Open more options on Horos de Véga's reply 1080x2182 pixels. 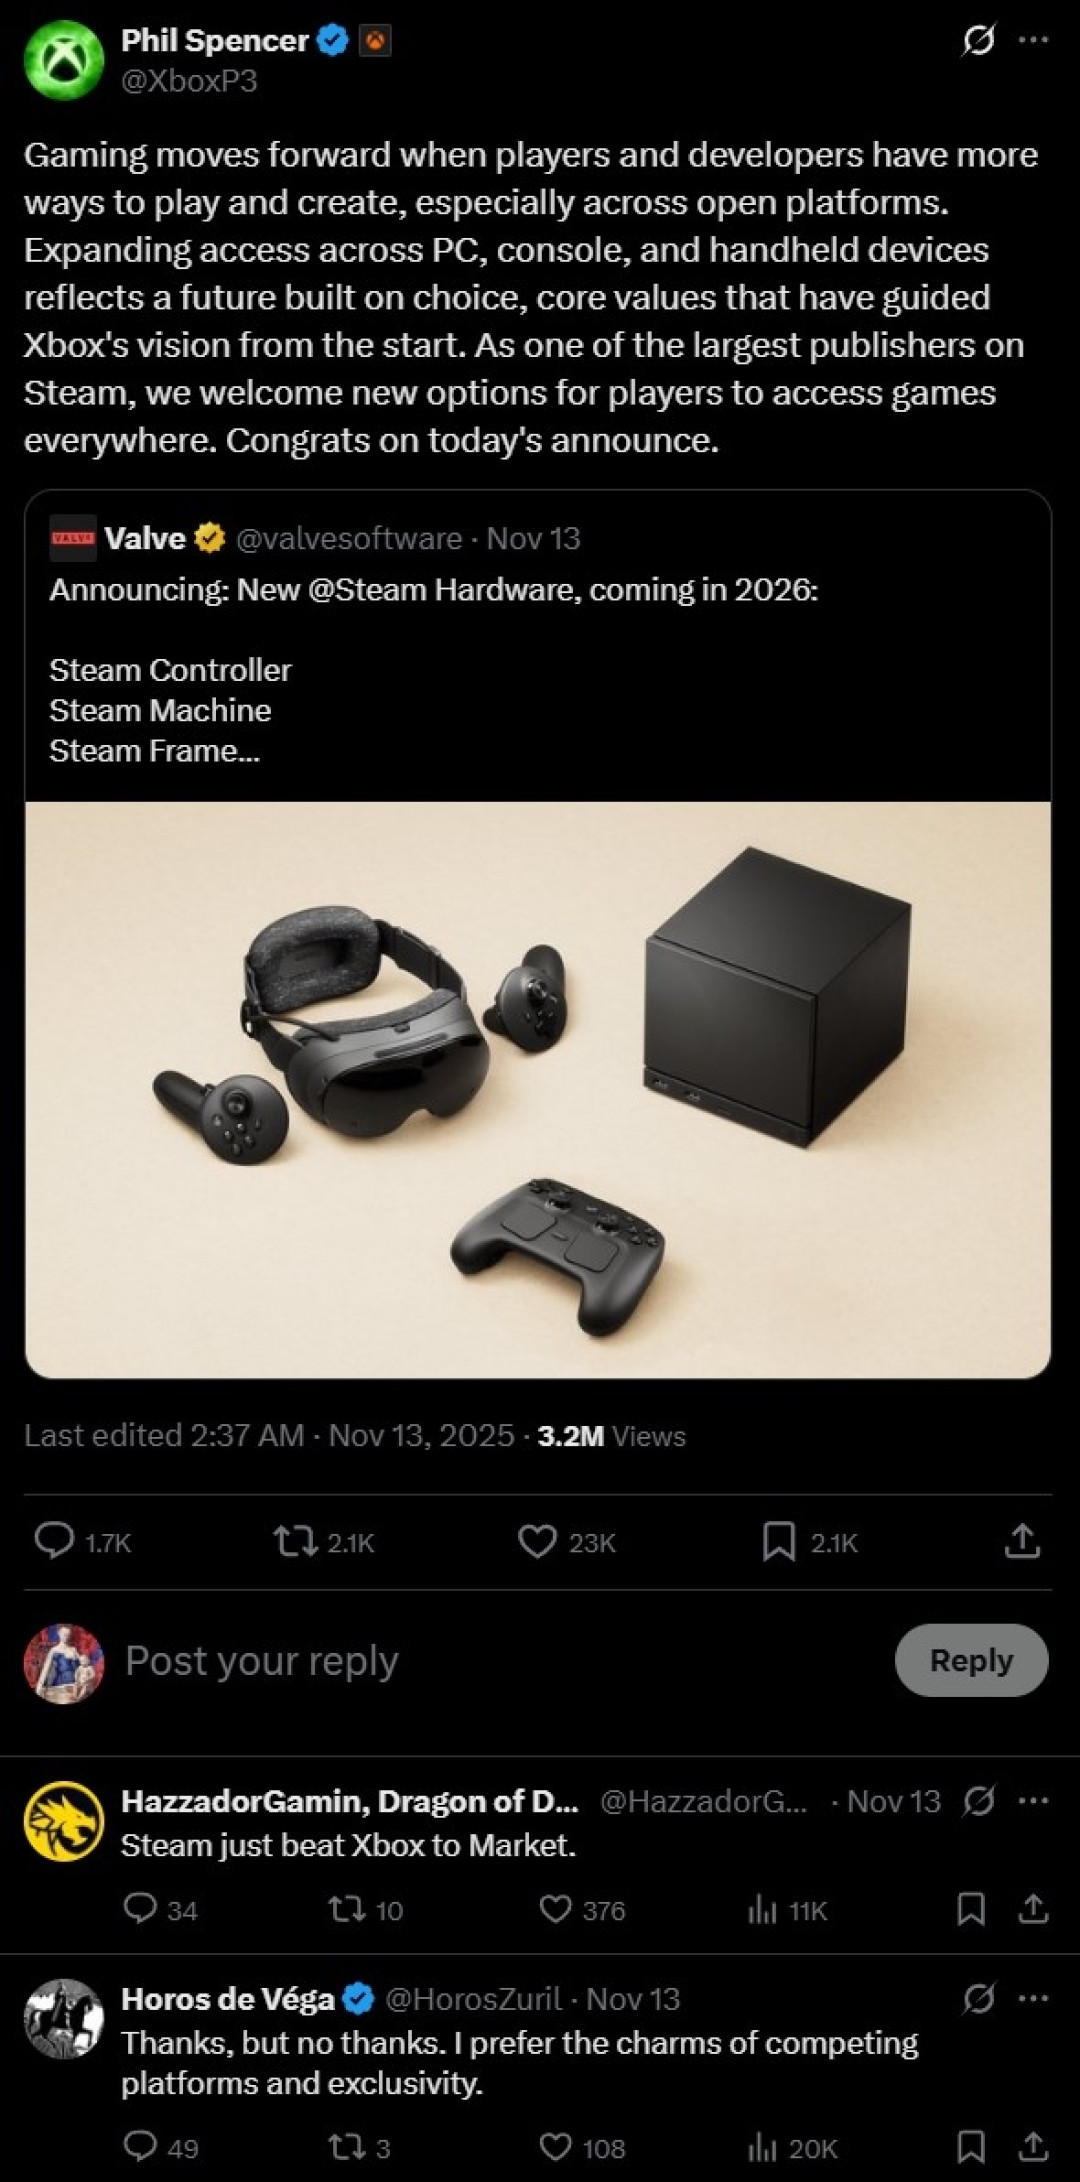(1033, 1999)
